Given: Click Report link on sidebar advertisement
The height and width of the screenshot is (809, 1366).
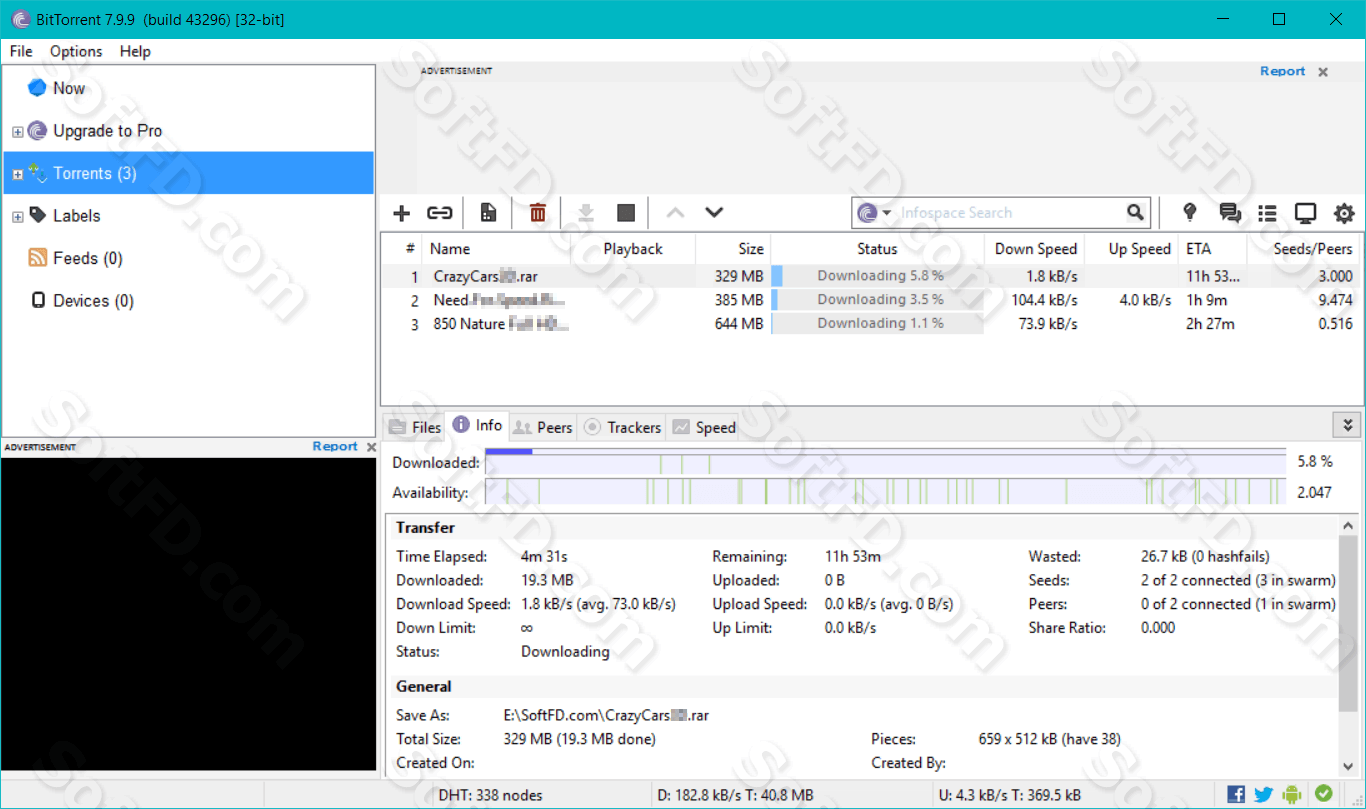Looking at the screenshot, I should click(334, 446).
